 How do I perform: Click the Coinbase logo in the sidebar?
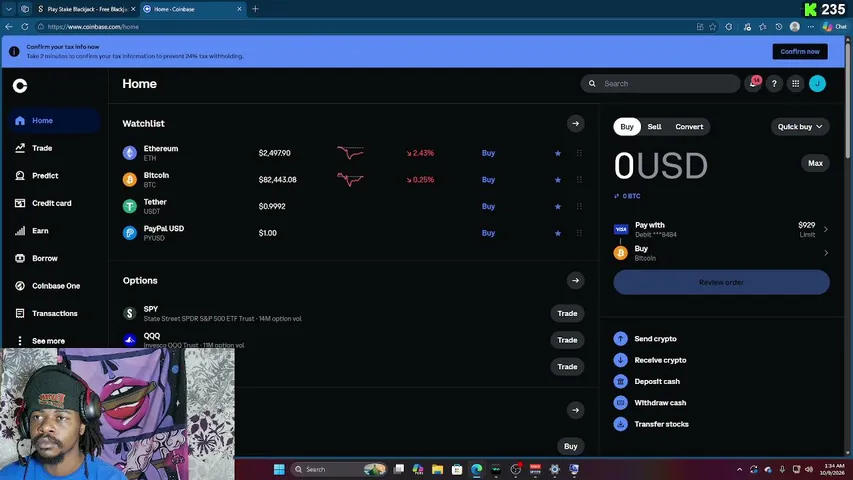tap(20, 85)
